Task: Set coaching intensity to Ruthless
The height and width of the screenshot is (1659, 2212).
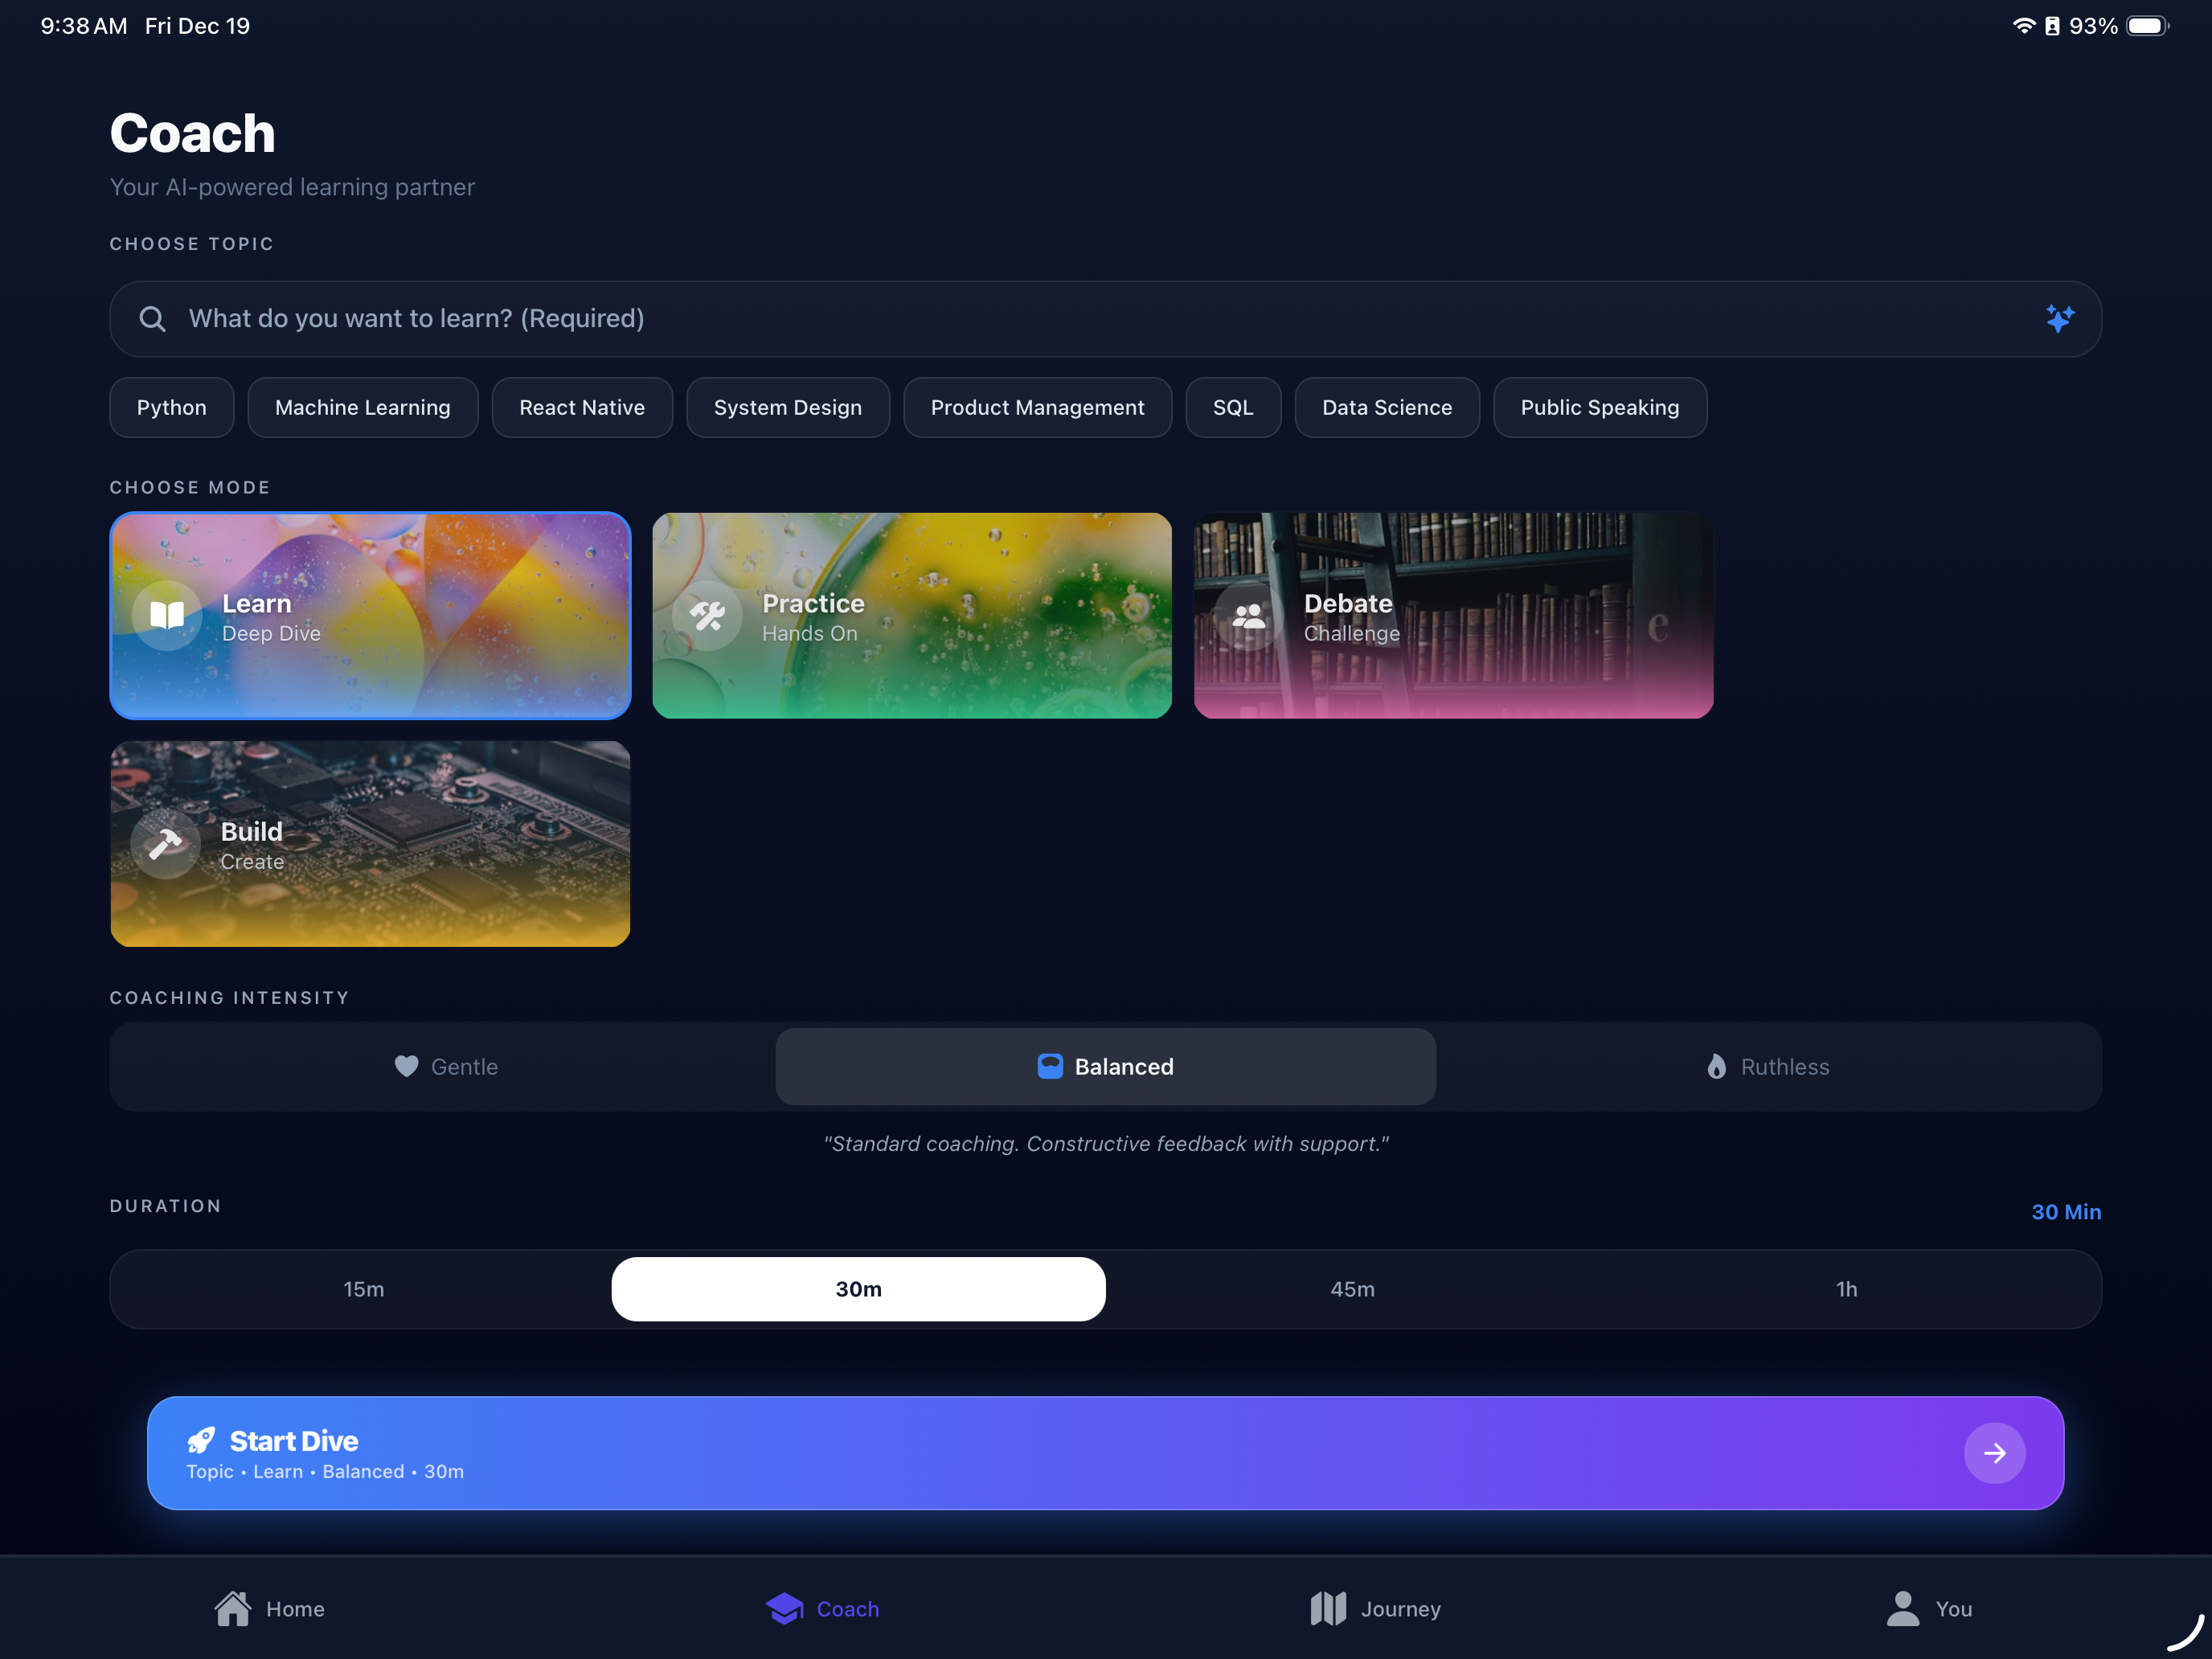Action: [x=1767, y=1066]
